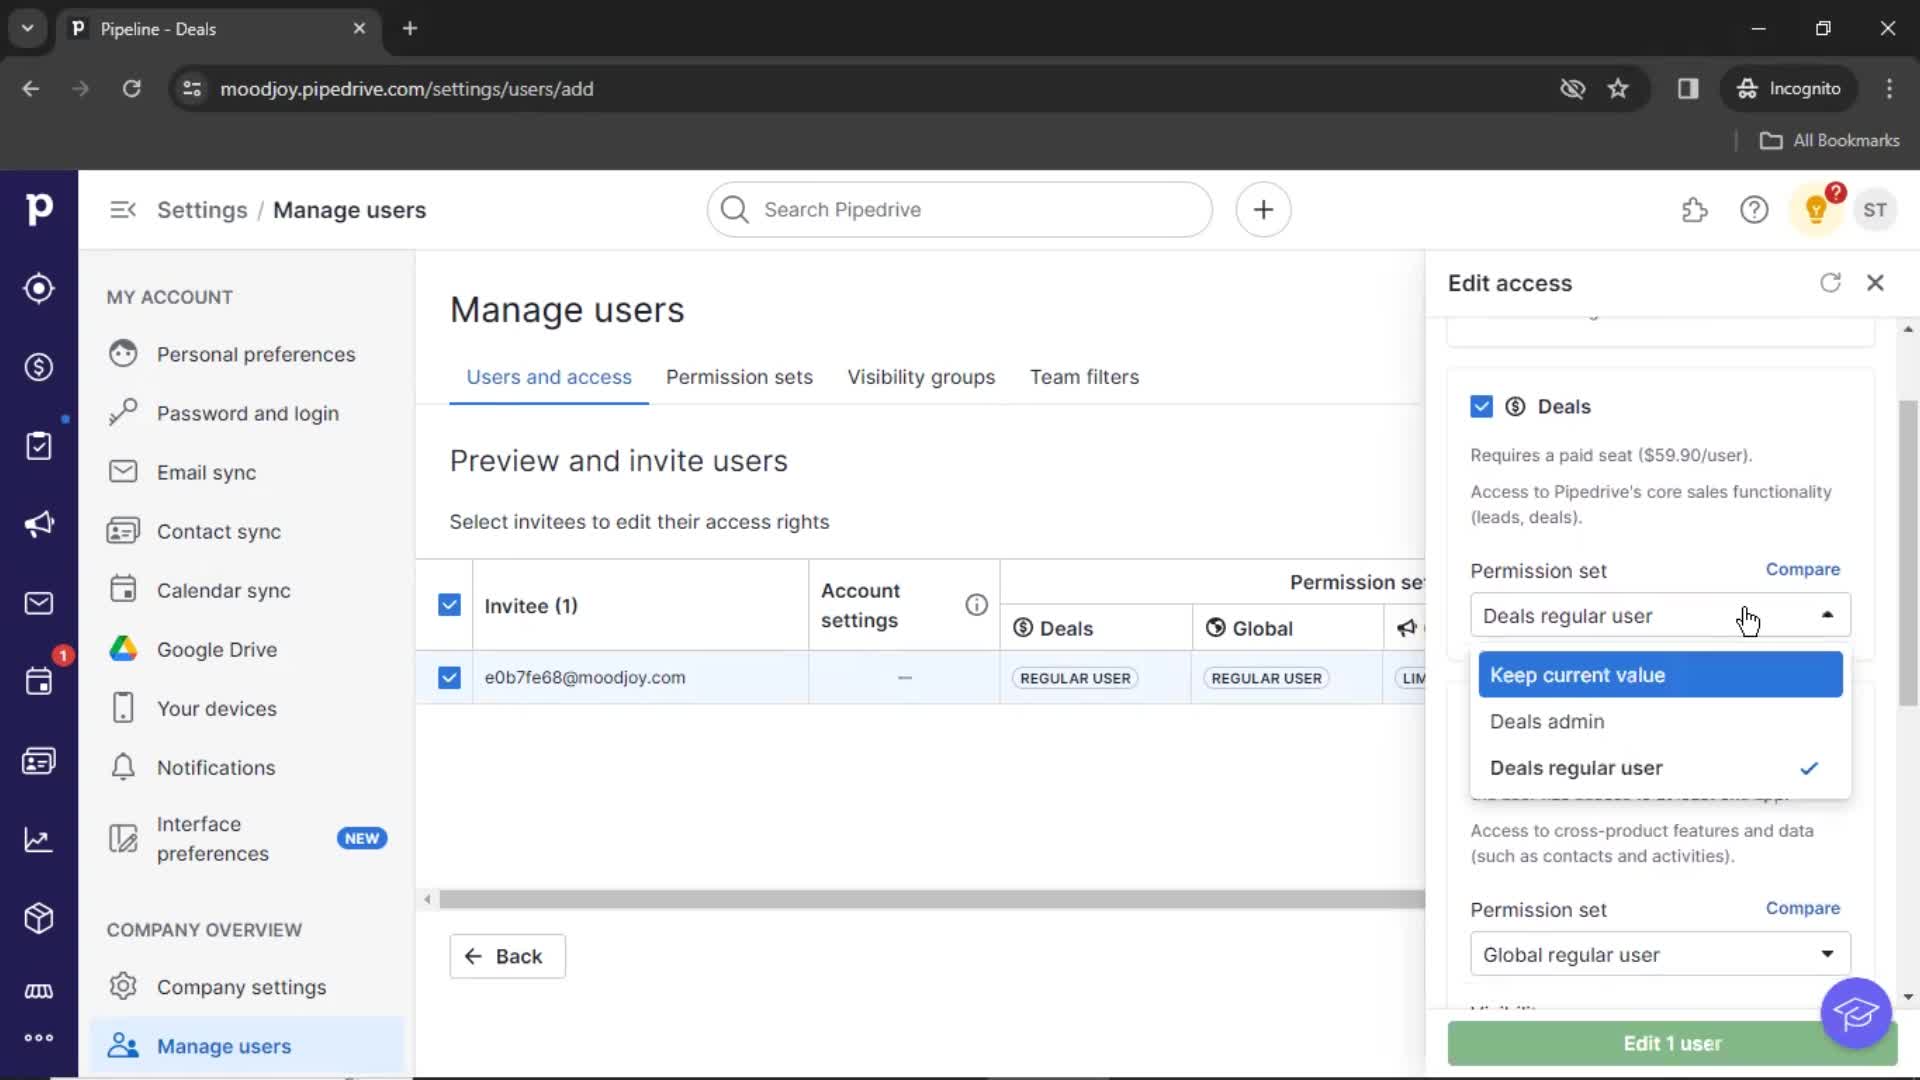This screenshot has width=1920, height=1080.
Task: Open Manage users in sidebar
Action: (x=246, y=1046)
